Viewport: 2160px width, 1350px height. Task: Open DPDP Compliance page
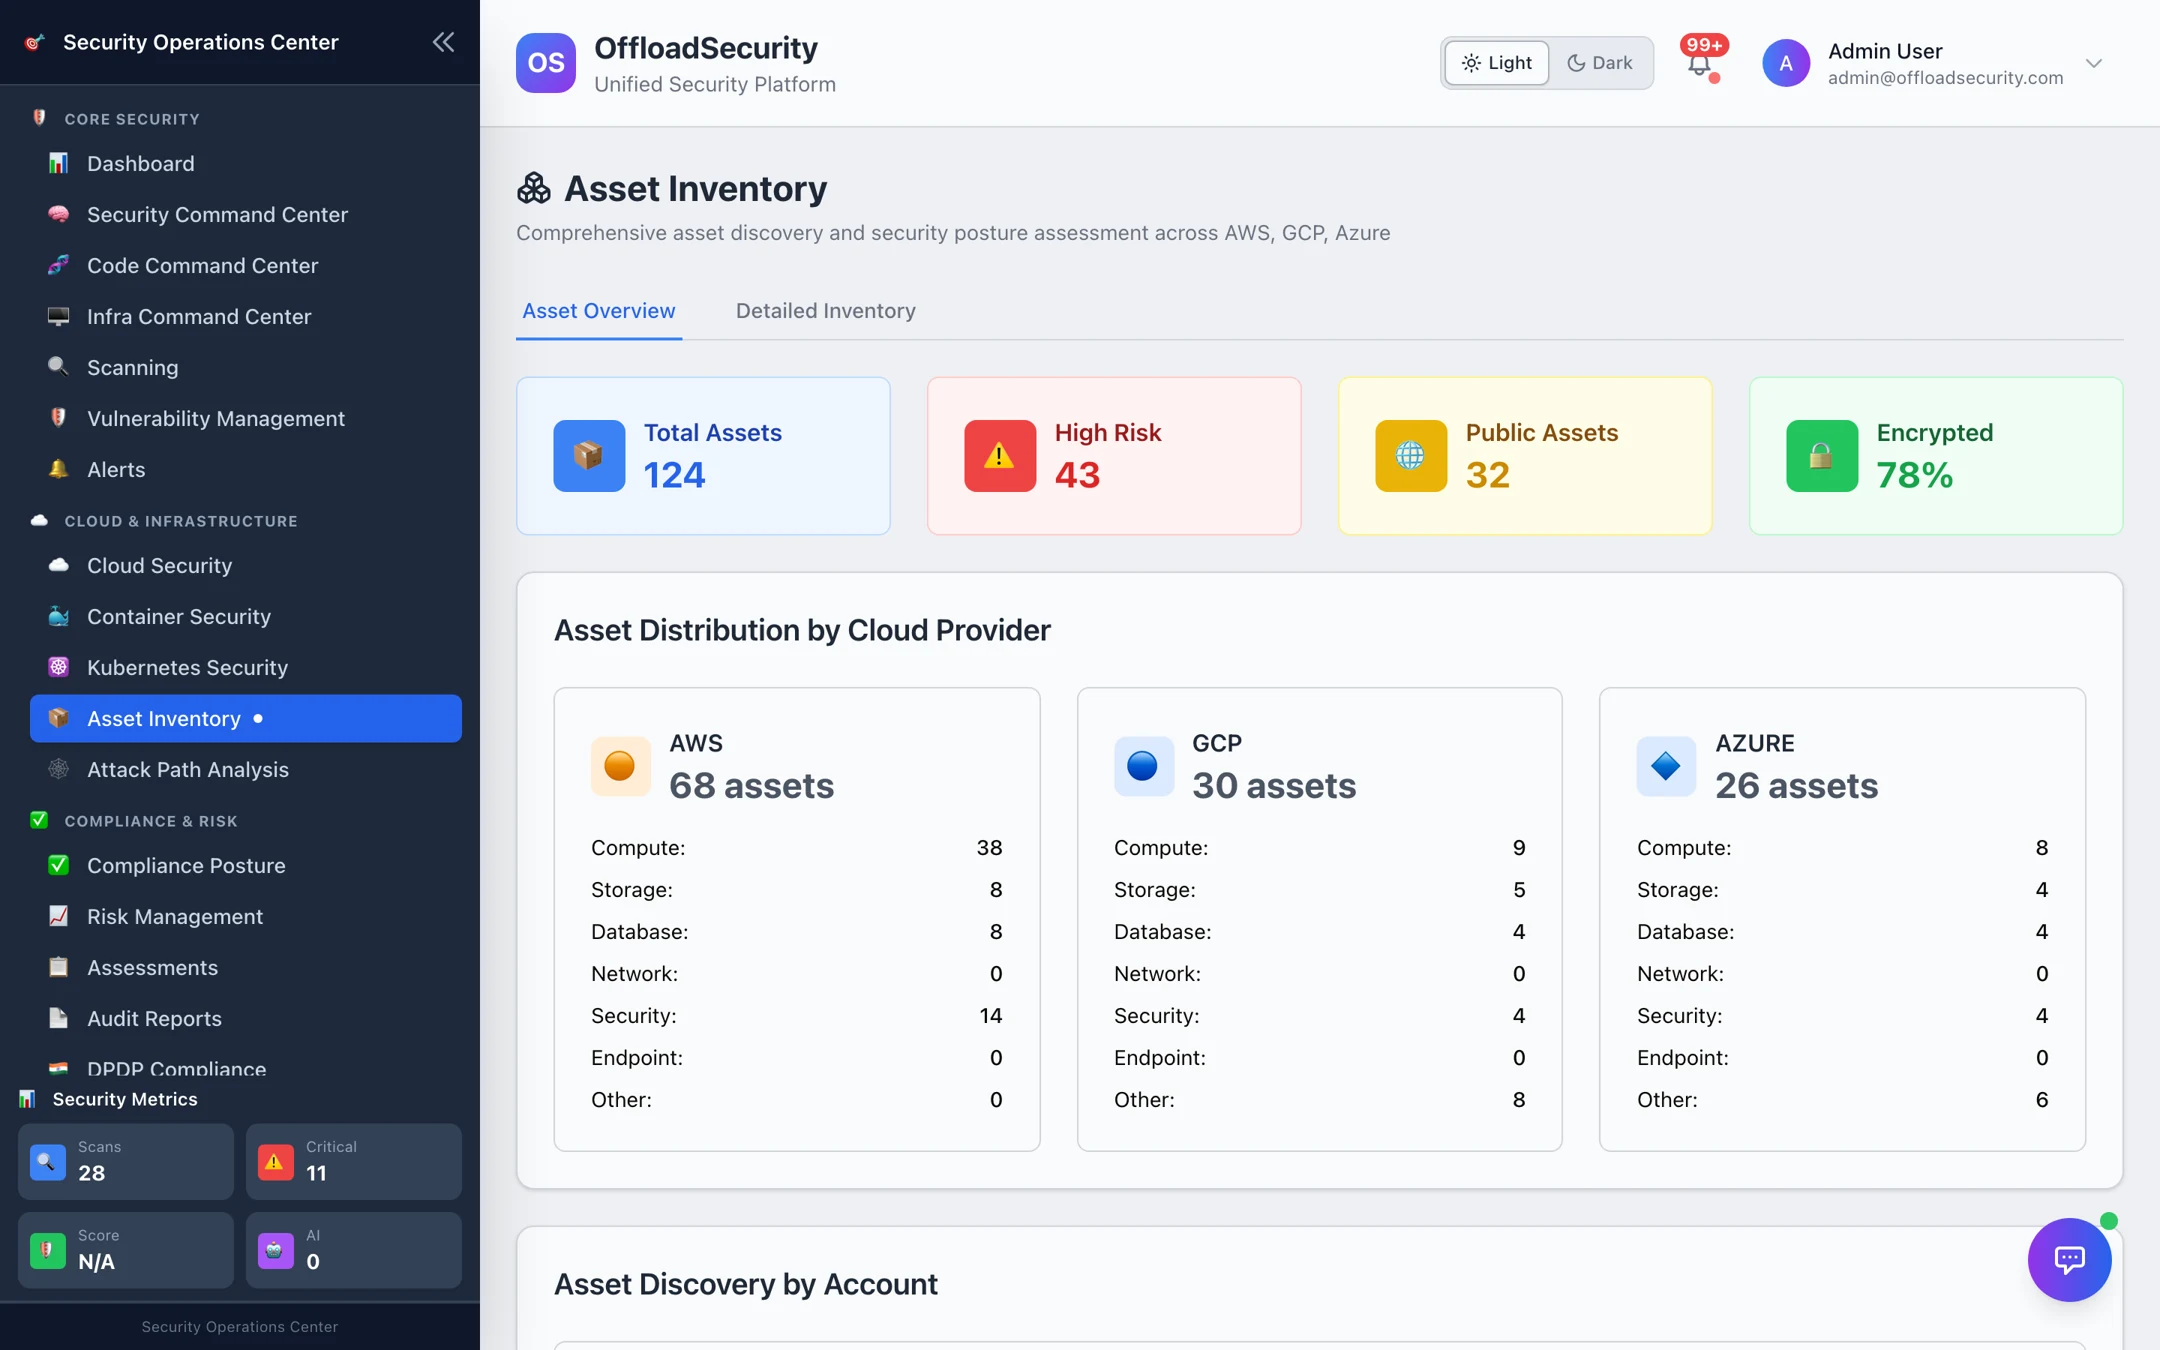point(245,1068)
